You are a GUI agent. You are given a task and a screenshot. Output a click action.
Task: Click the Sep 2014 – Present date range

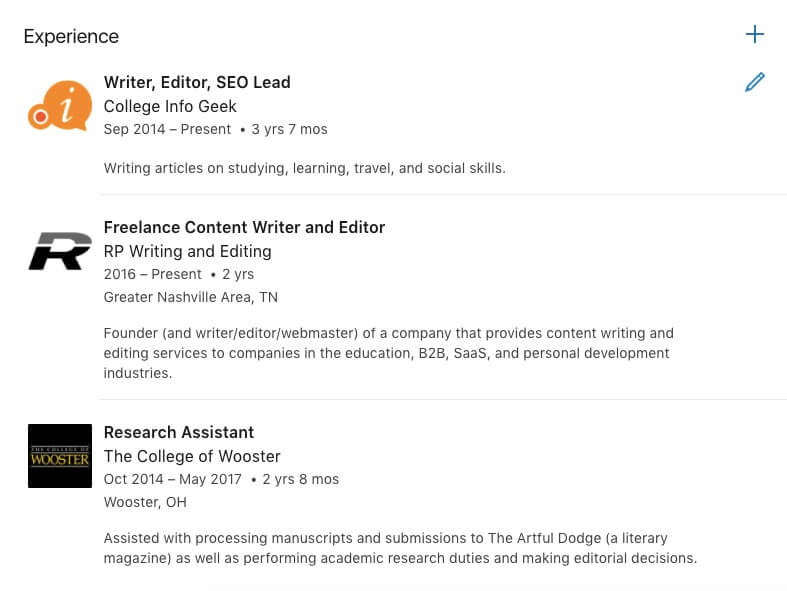coord(167,130)
